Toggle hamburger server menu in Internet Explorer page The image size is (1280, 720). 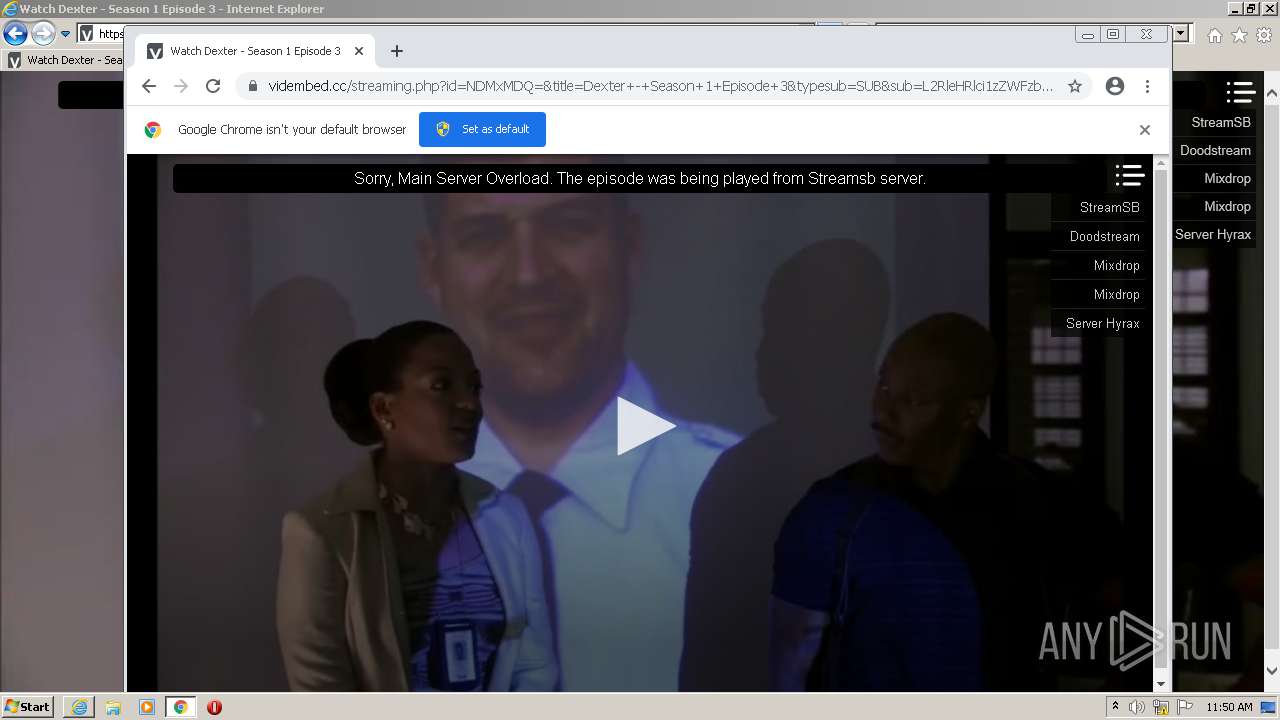(1241, 92)
